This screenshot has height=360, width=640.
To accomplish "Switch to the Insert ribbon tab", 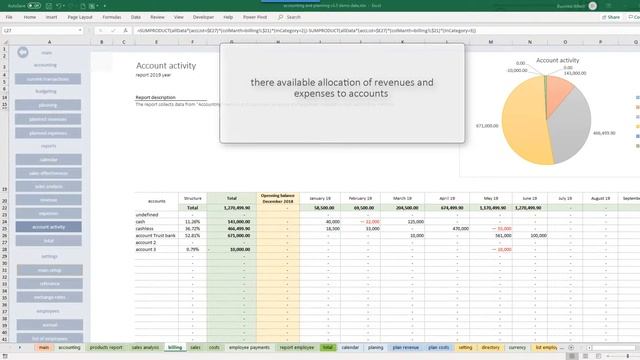I will tap(51, 17).
